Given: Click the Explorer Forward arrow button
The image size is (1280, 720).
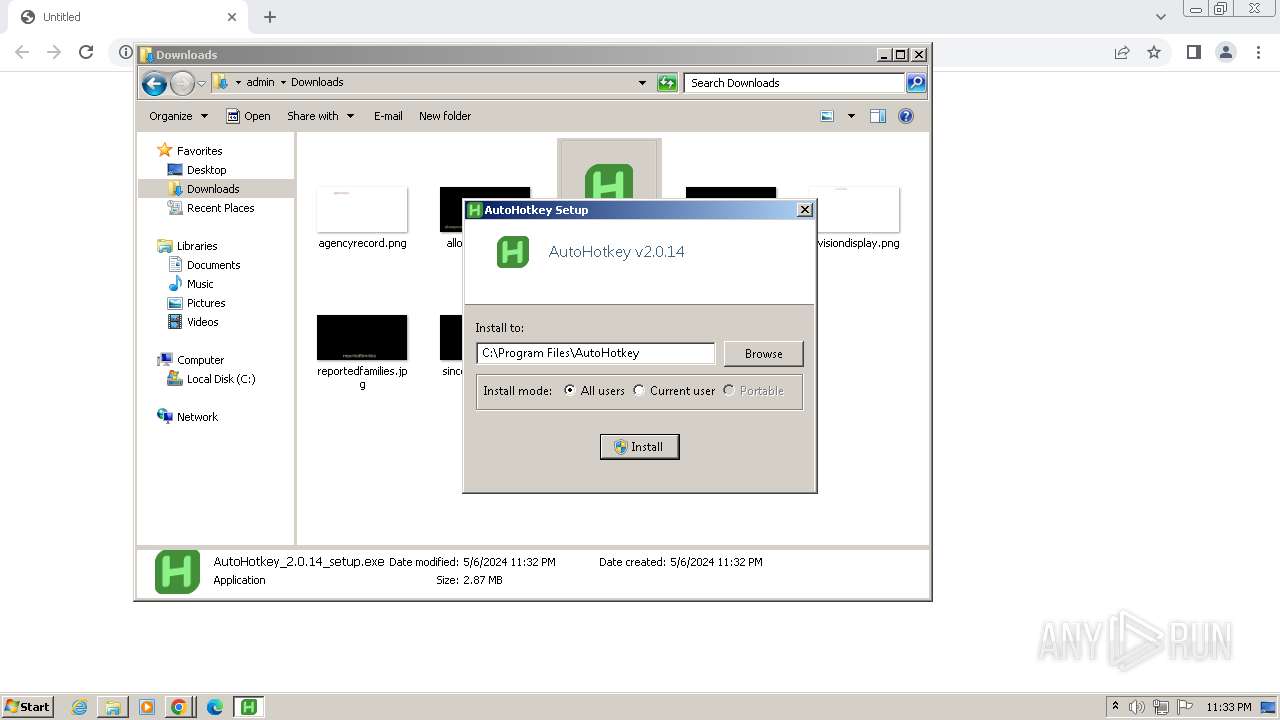Looking at the screenshot, I should (x=182, y=84).
